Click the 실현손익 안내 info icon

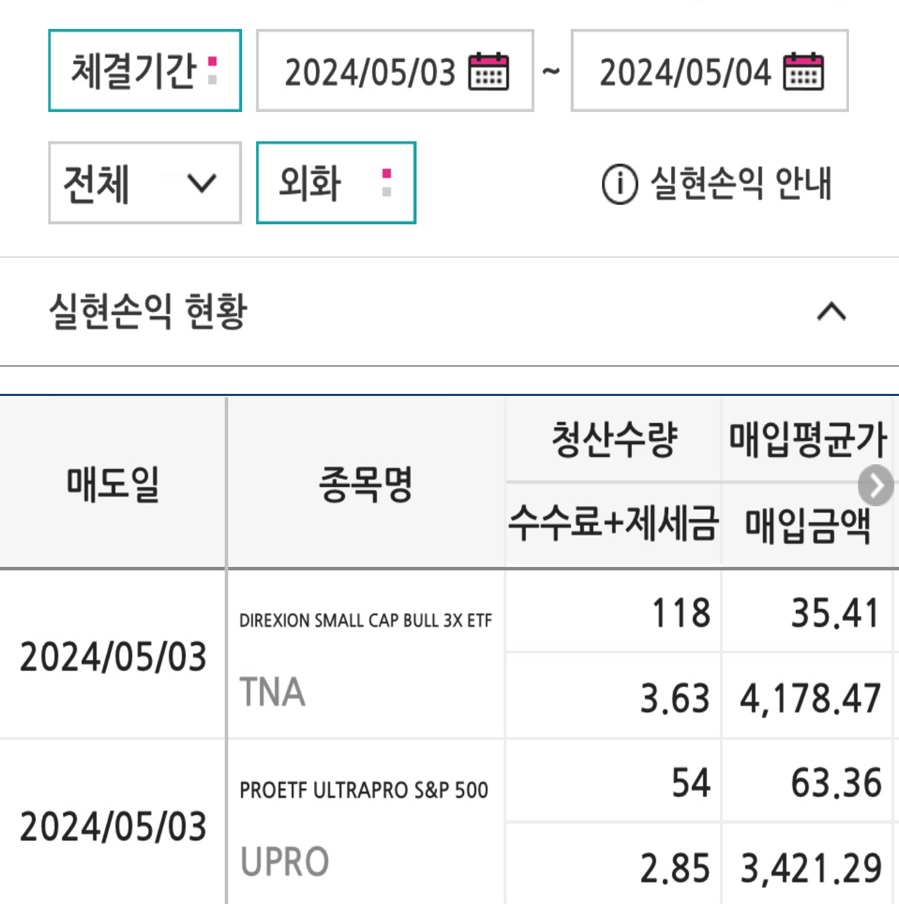619,184
